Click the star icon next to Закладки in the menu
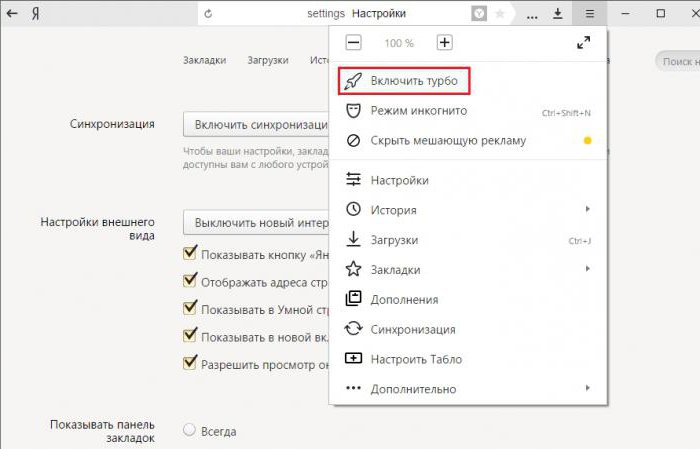Viewport: 700px width, 449px height. 353,269
